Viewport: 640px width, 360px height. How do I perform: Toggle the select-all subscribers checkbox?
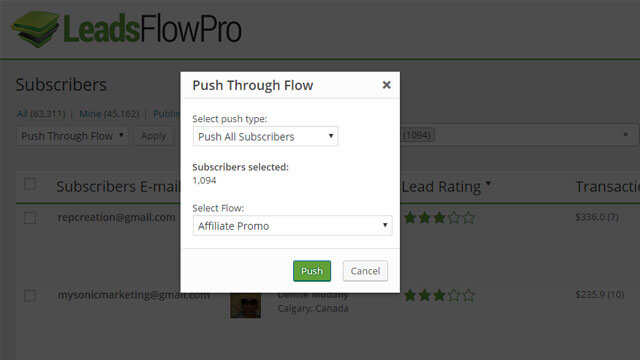pos(30,184)
